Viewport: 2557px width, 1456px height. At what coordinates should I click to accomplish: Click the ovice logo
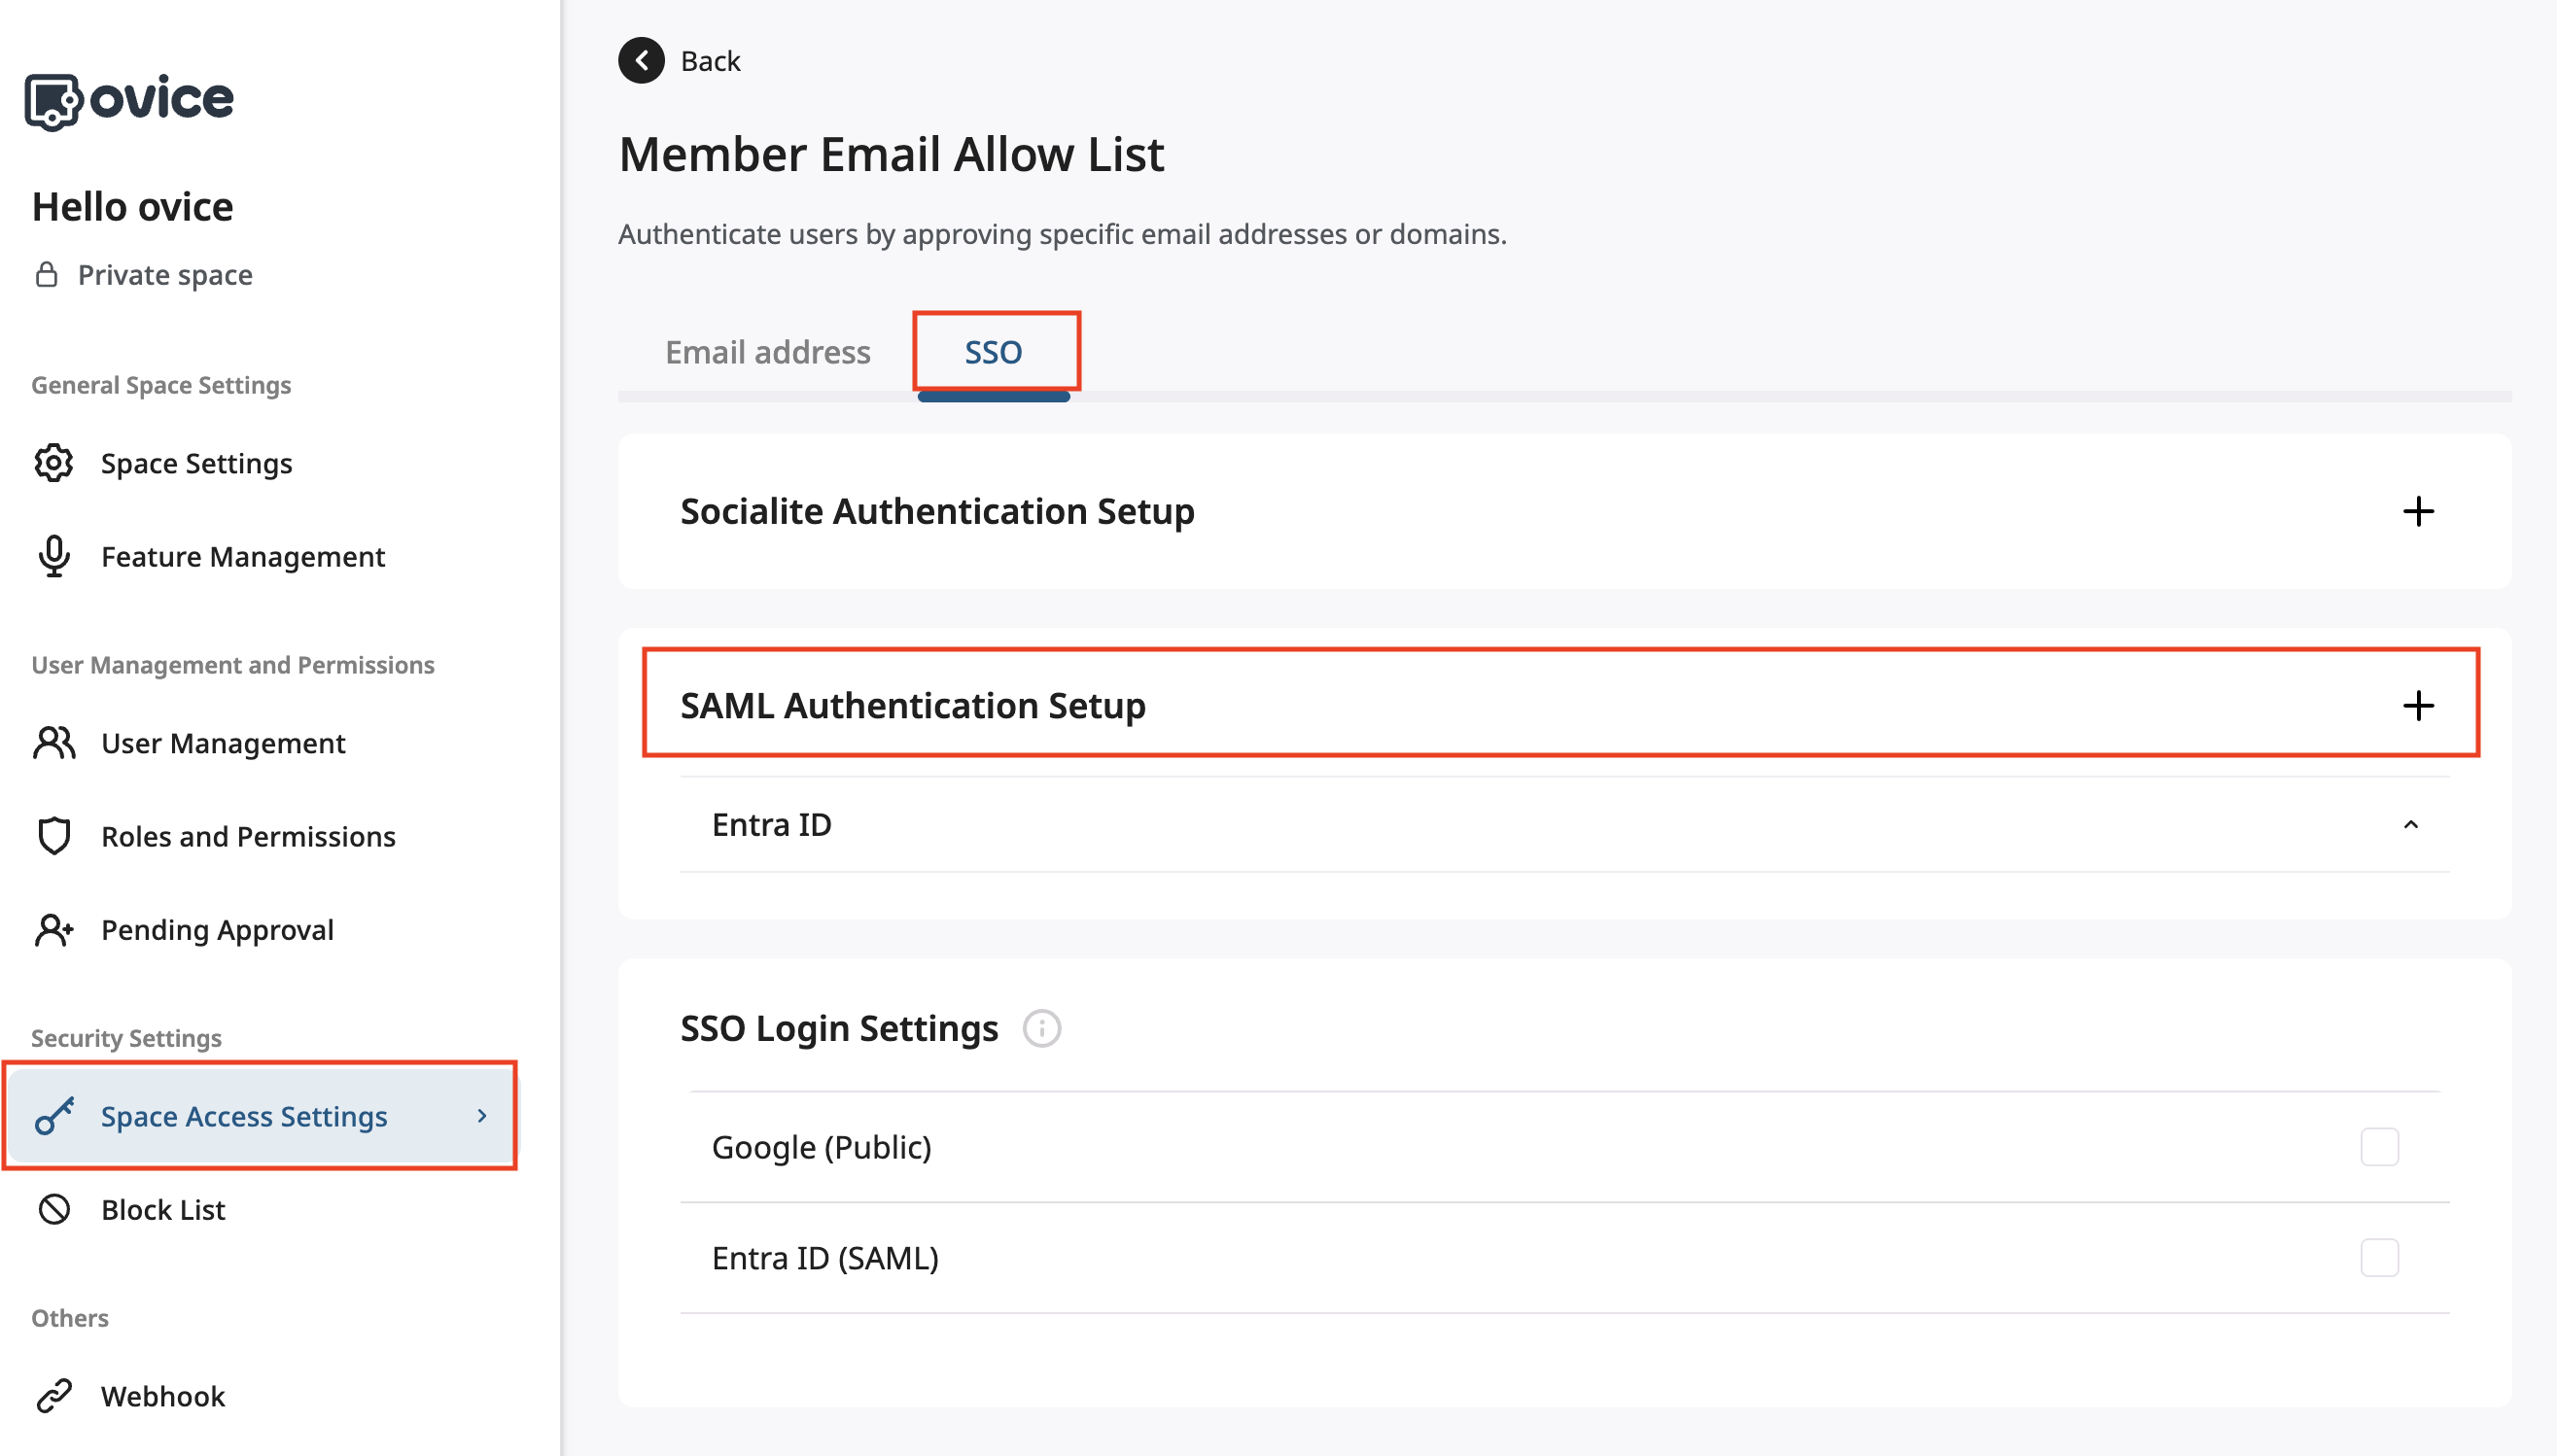pyautogui.click(x=129, y=100)
